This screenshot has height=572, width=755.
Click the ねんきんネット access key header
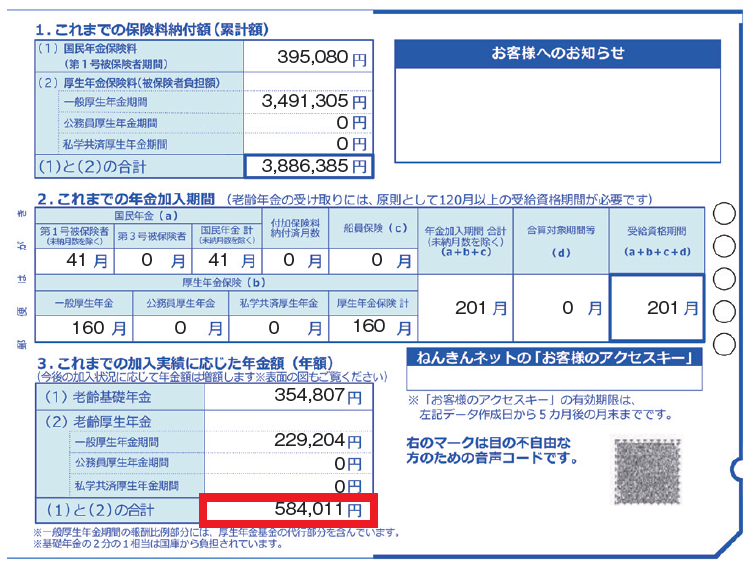pyautogui.click(x=554, y=358)
